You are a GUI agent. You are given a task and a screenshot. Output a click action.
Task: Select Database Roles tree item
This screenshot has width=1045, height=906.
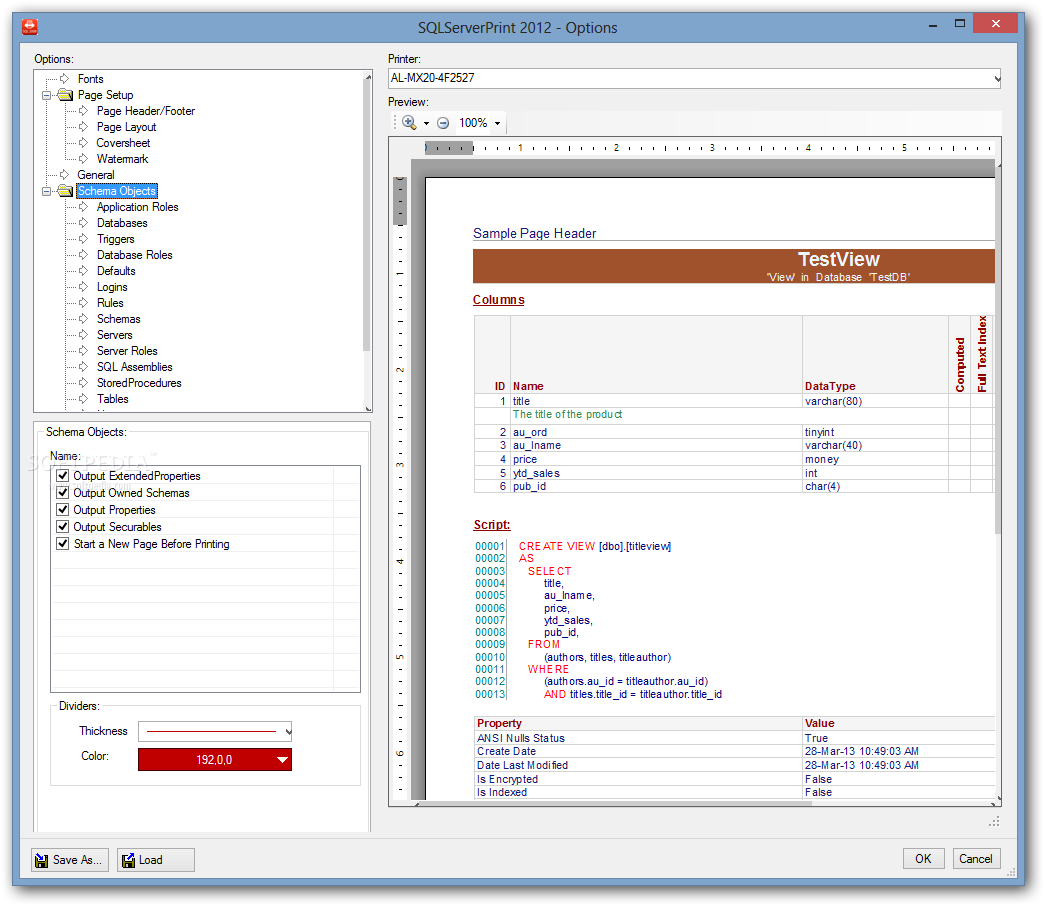click(x=135, y=255)
